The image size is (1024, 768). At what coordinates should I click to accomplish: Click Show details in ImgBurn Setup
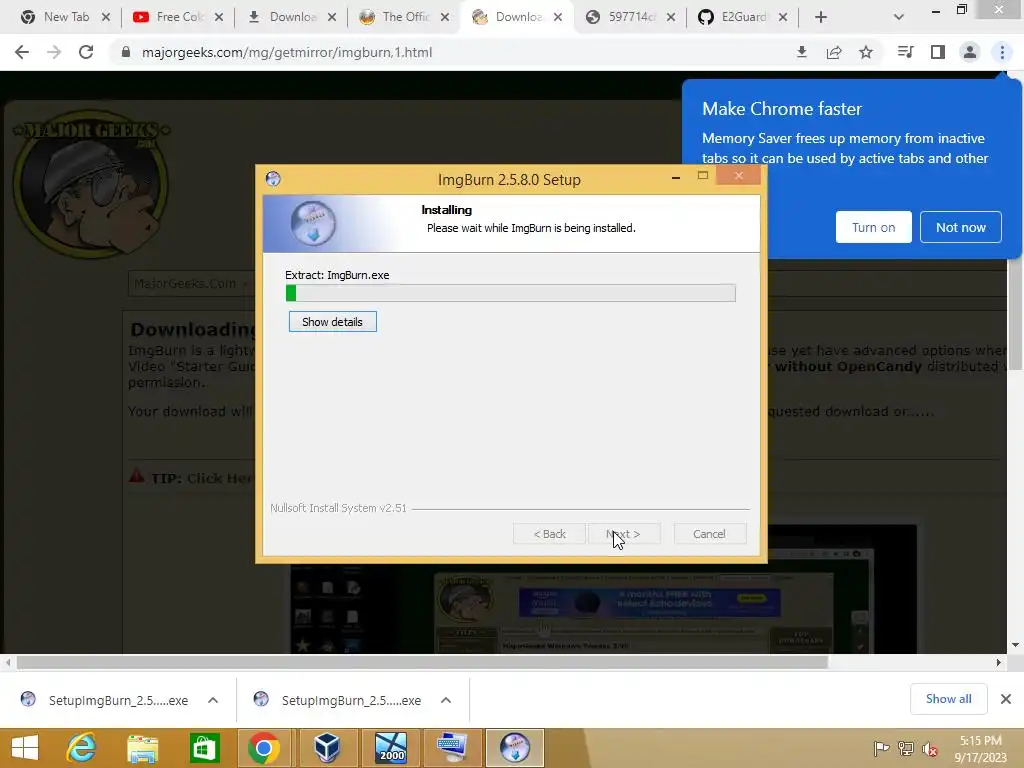coord(332,322)
